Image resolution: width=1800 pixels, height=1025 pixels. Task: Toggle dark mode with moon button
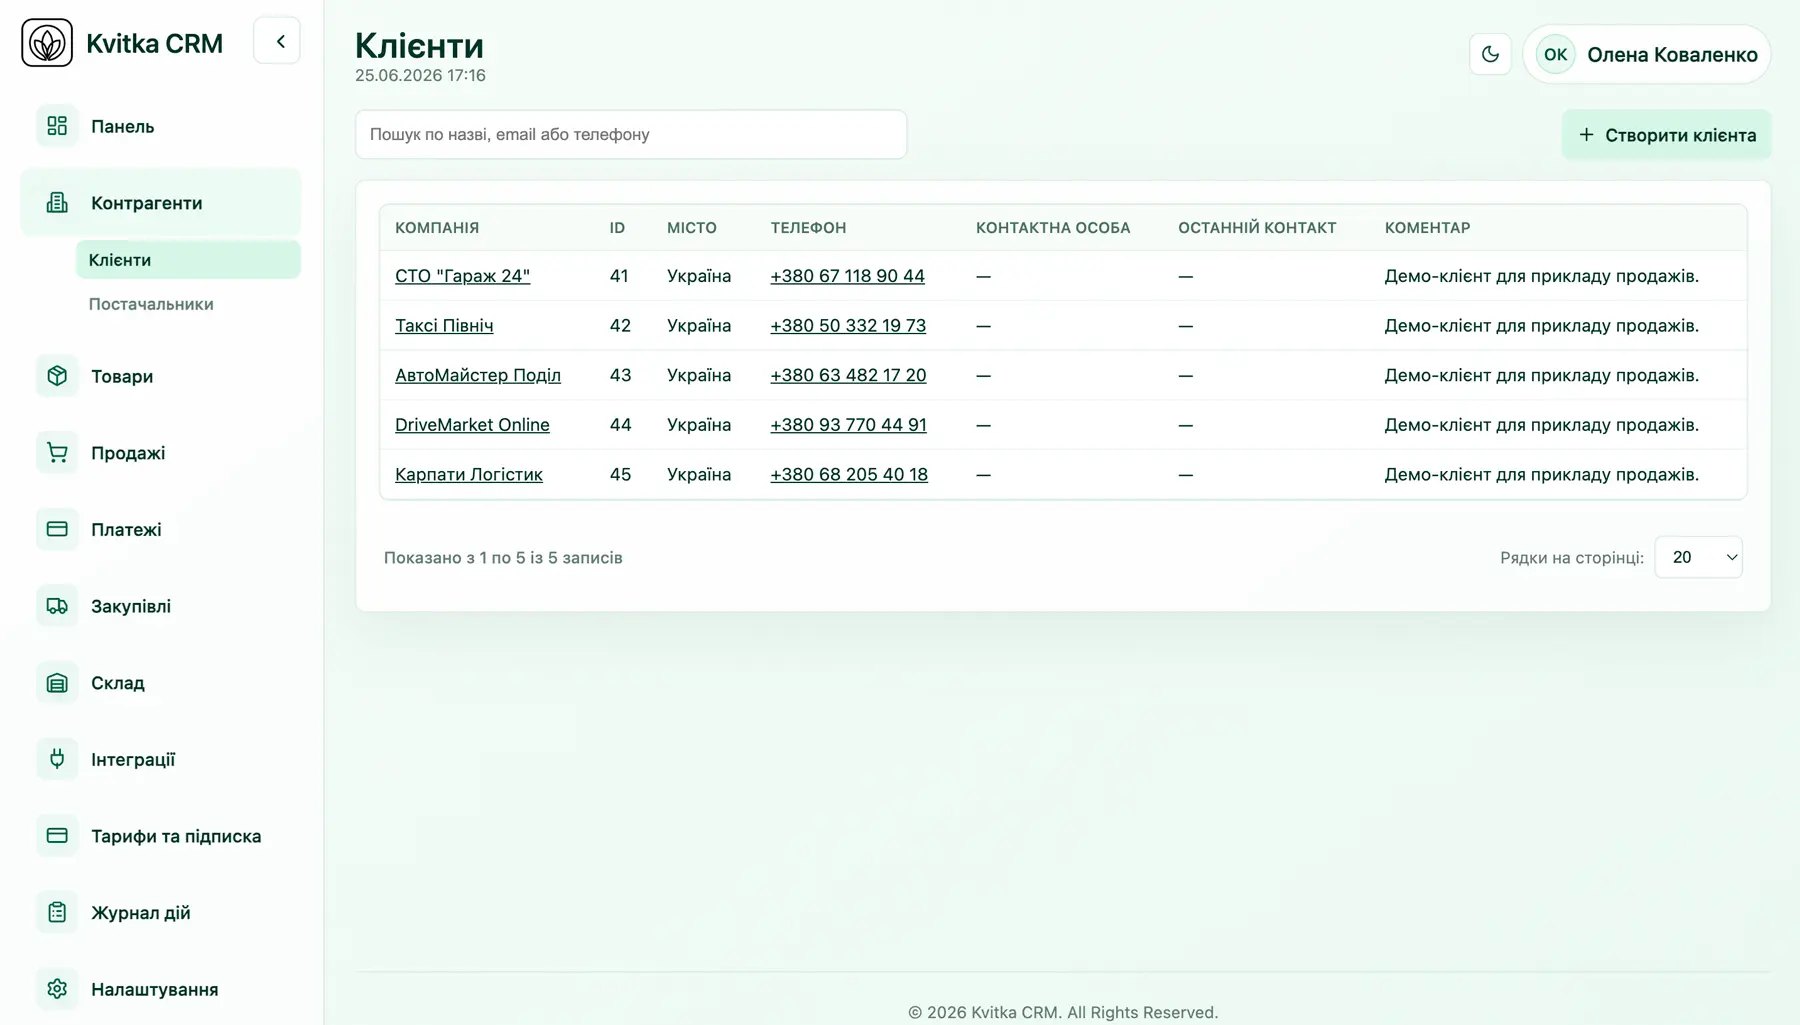coord(1490,54)
